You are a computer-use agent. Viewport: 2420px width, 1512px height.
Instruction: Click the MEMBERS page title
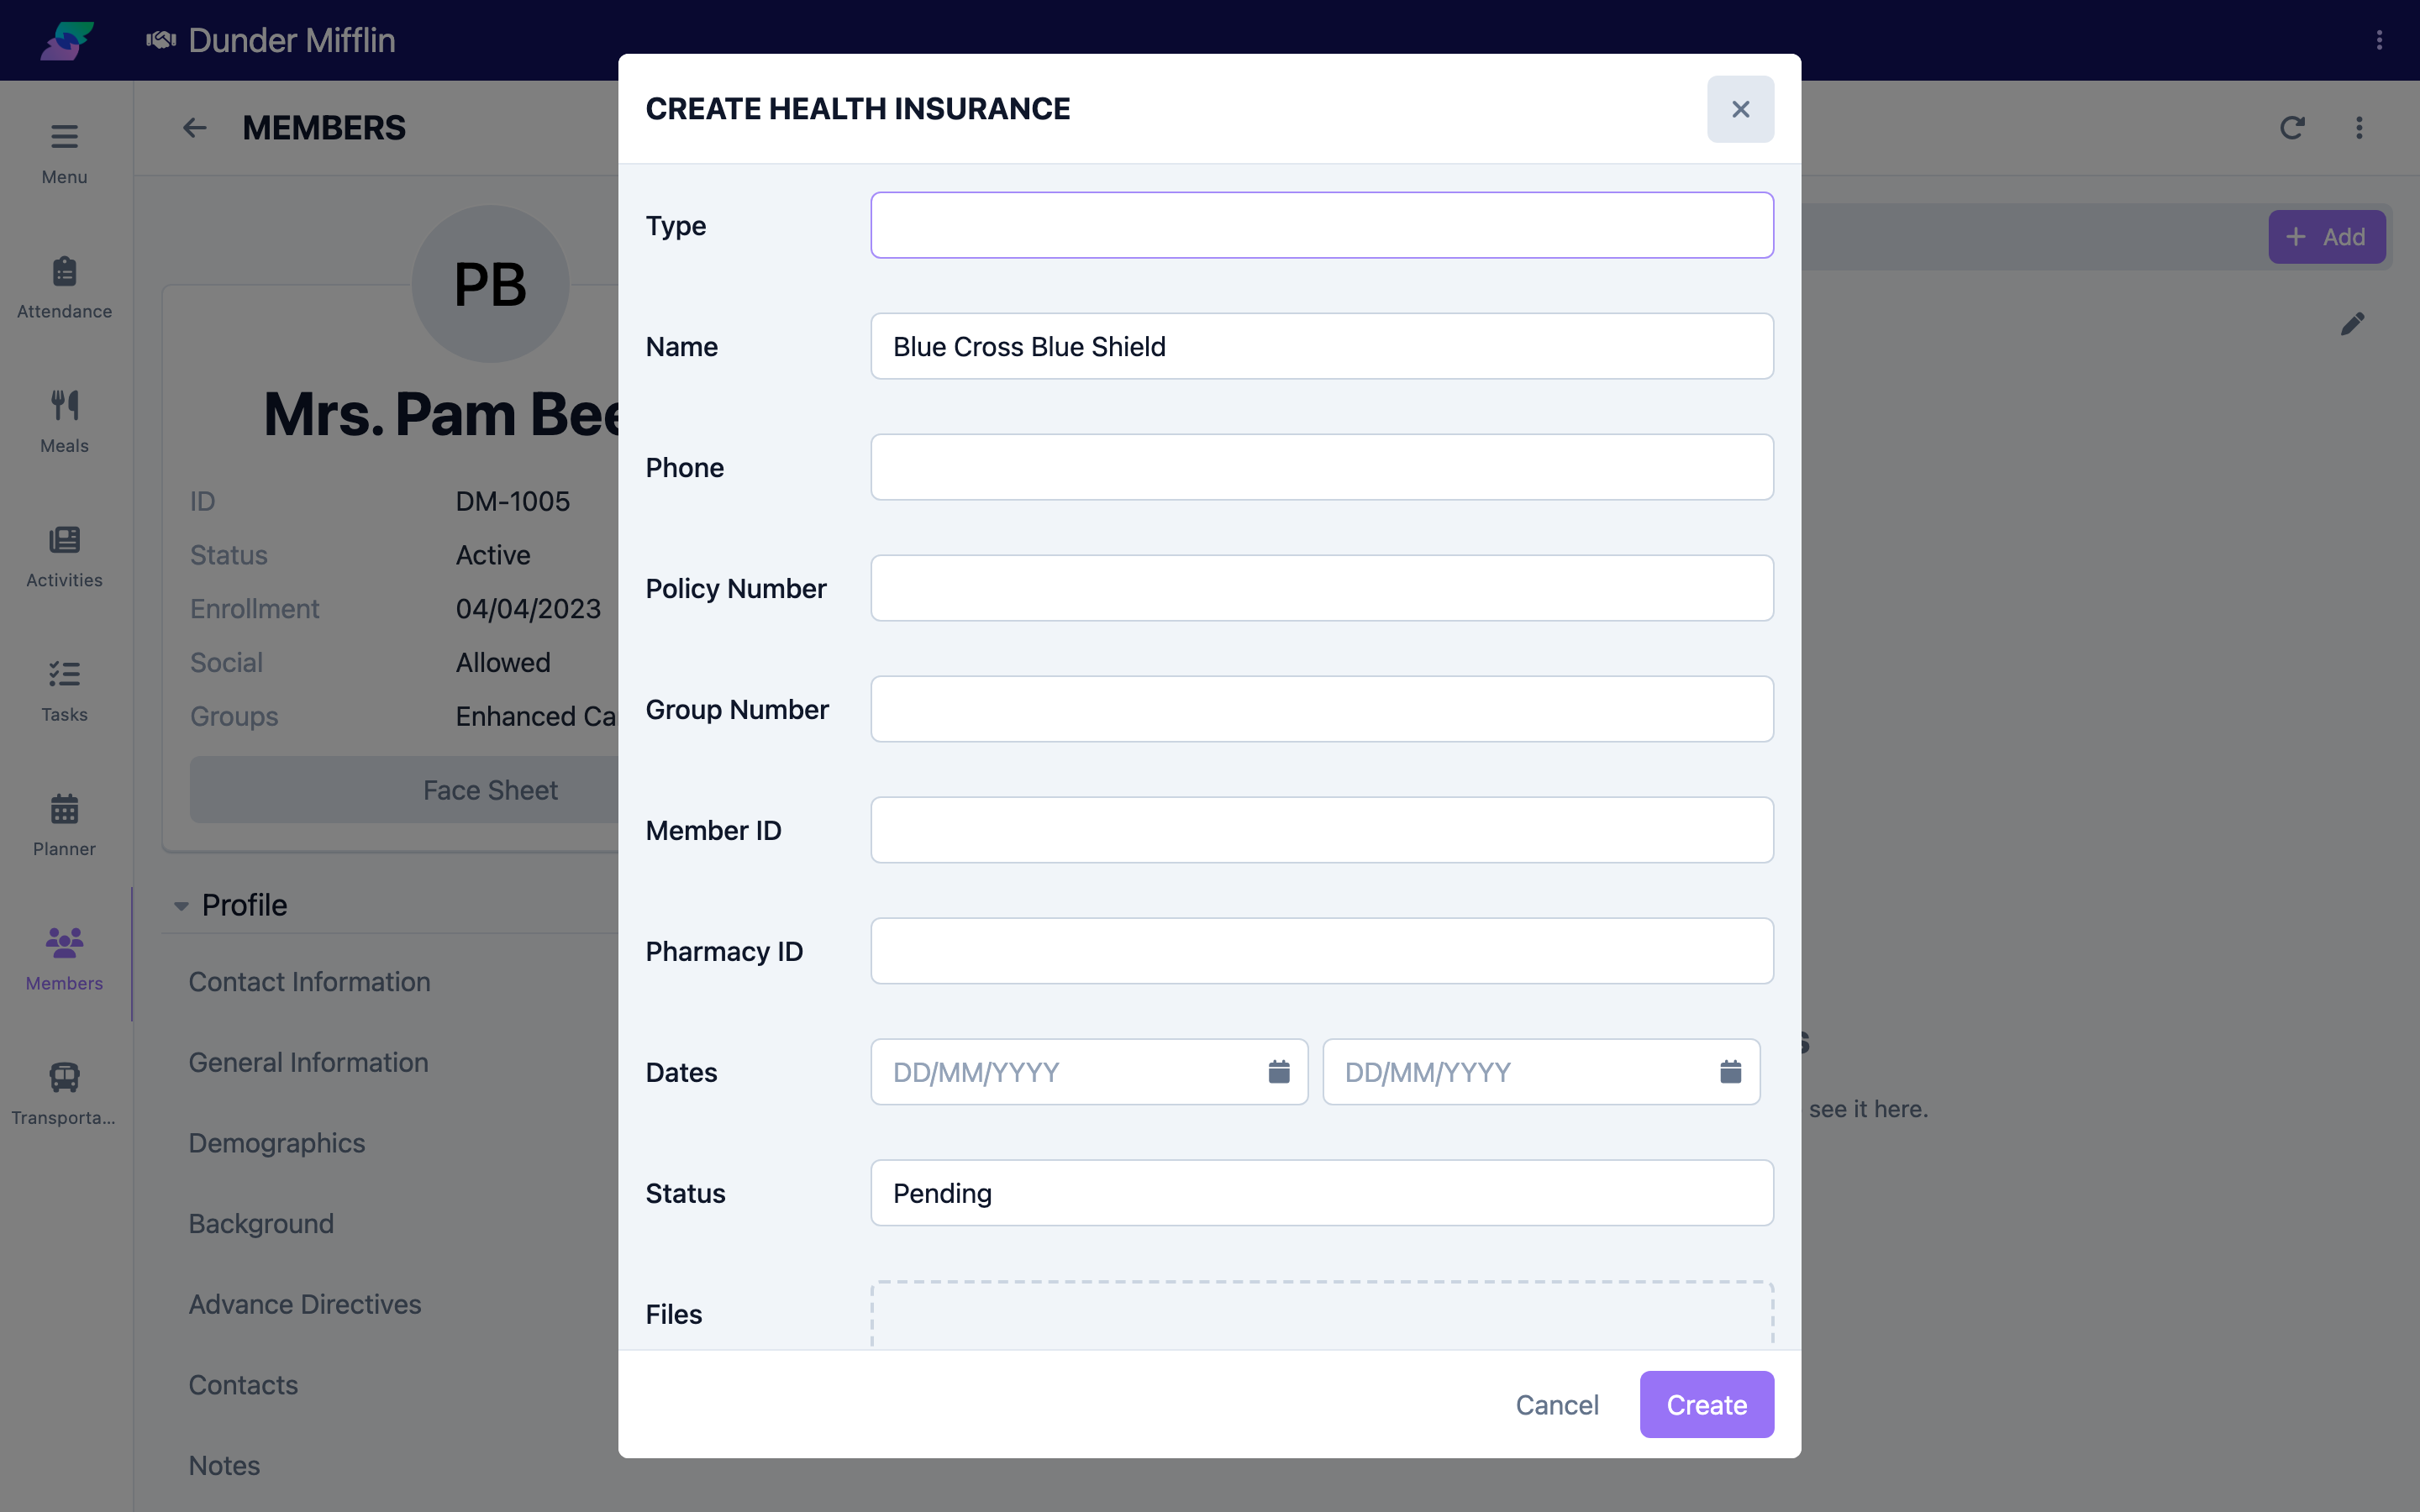[x=324, y=128]
